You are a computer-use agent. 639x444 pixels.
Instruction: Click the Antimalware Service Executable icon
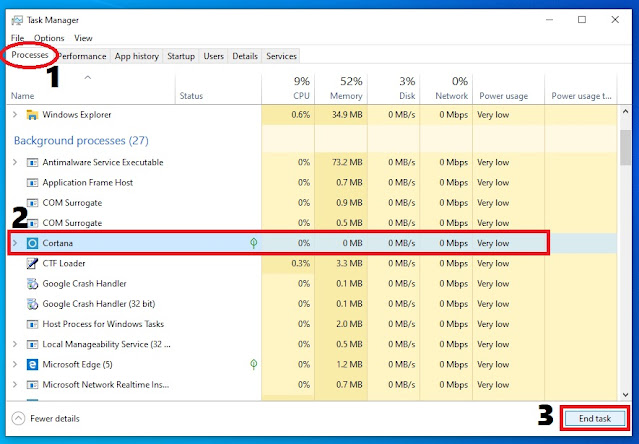(32, 163)
